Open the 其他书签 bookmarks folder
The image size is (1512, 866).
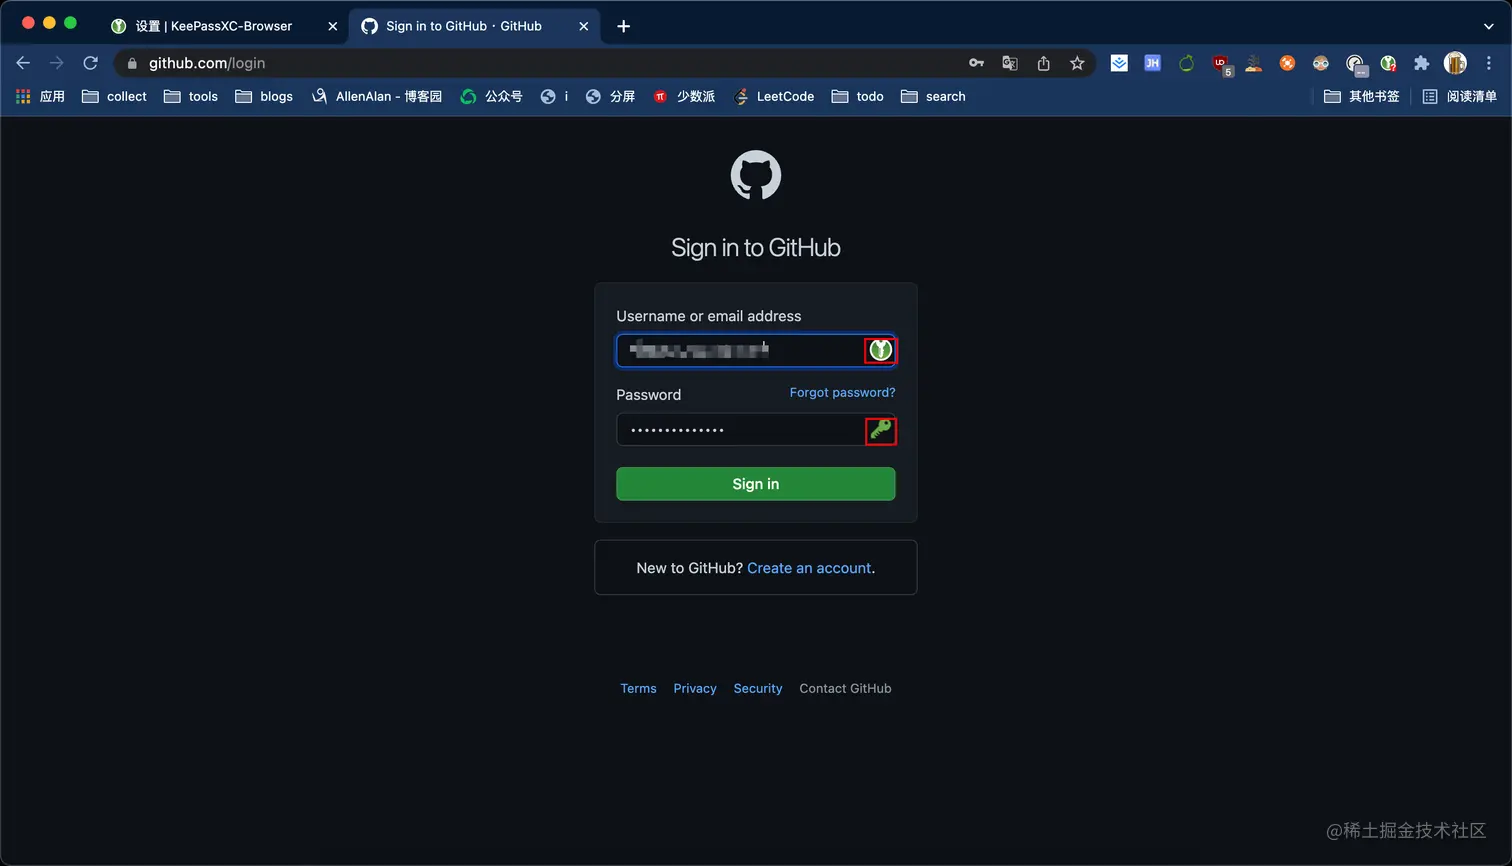click(1361, 97)
